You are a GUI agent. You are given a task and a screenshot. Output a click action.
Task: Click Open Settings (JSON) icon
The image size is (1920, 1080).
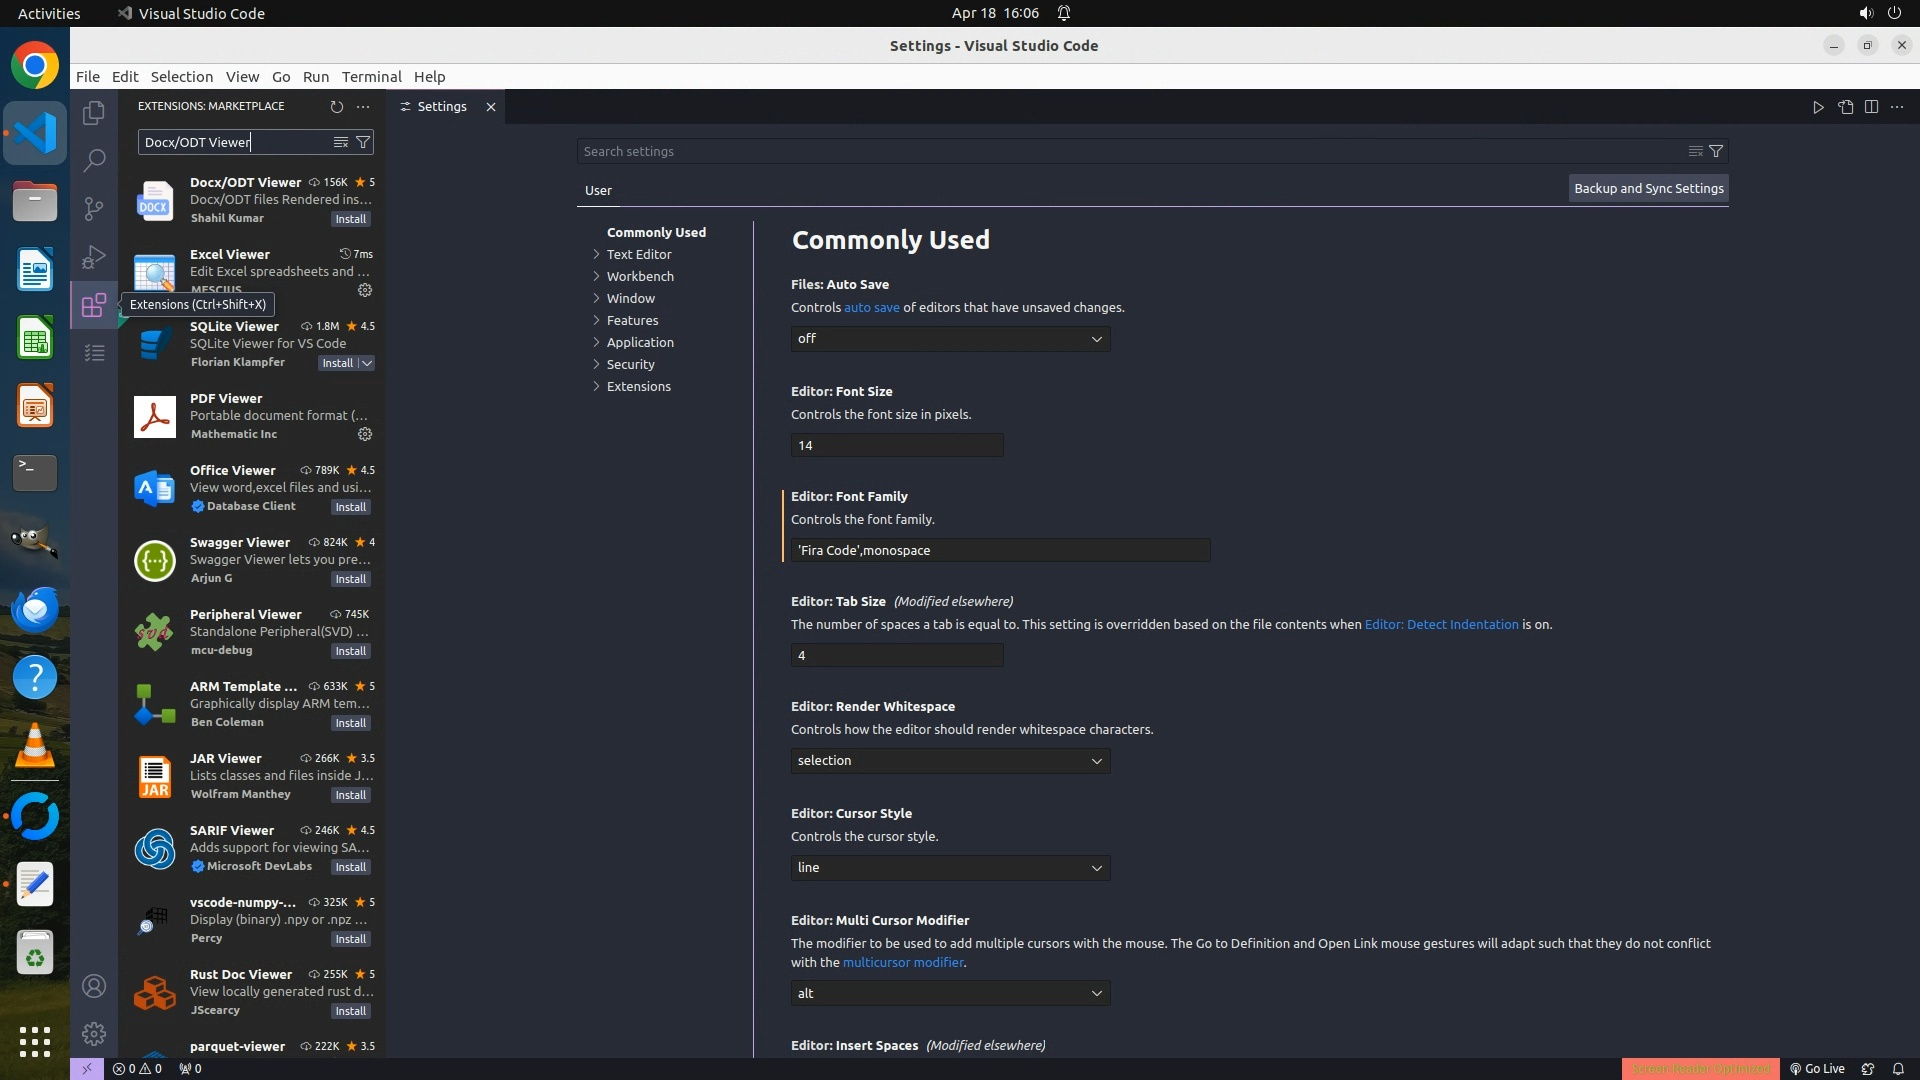(1845, 107)
